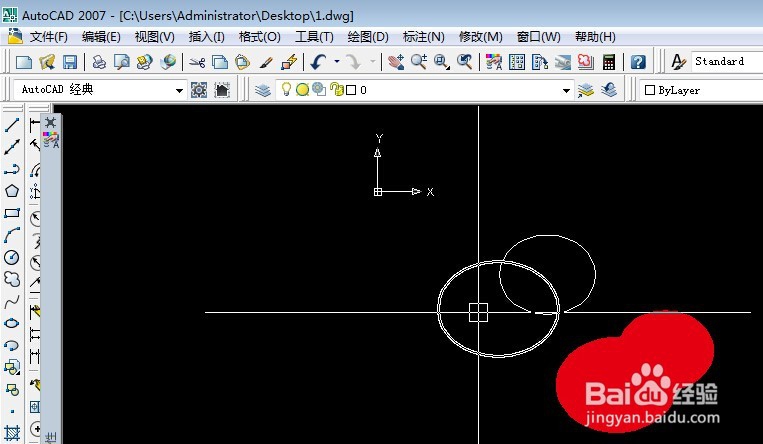This screenshot has width=763, height=444.
Task: Open a file with the Open folder icon
Action: (47, 62)
